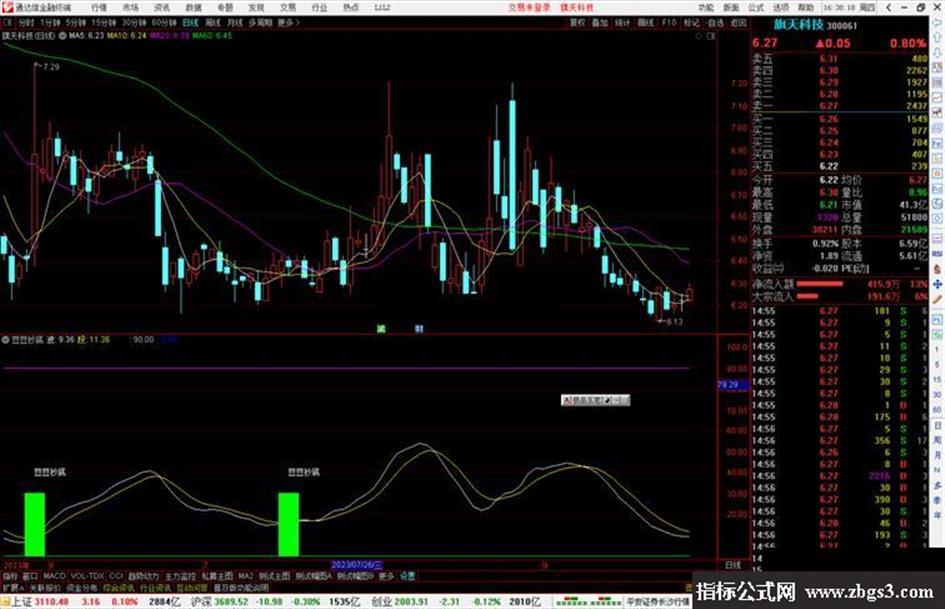
Task: Switch chart to 5分钟 period
Action: click(75, 22)
